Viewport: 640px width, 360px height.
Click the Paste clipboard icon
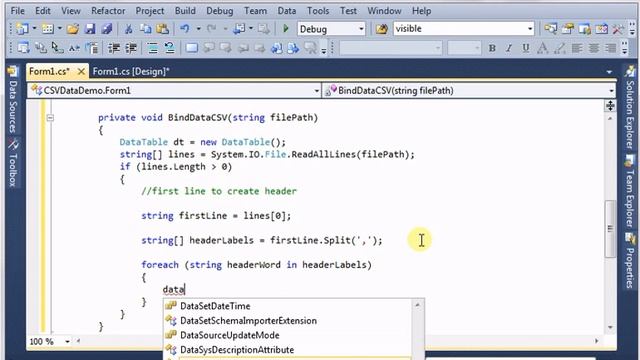tap(162, 29)
